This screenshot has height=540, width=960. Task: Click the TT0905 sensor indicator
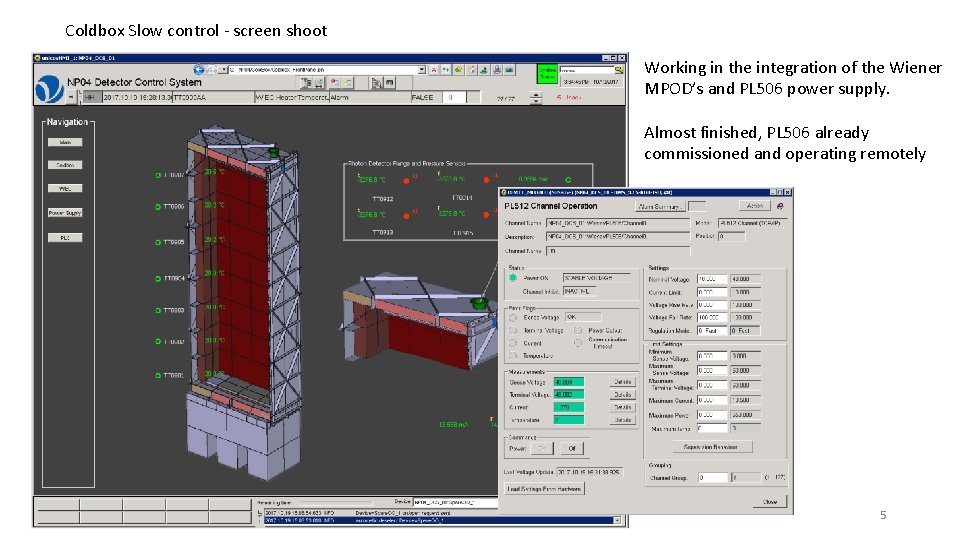pyautogui.click(x=157, y=242)
